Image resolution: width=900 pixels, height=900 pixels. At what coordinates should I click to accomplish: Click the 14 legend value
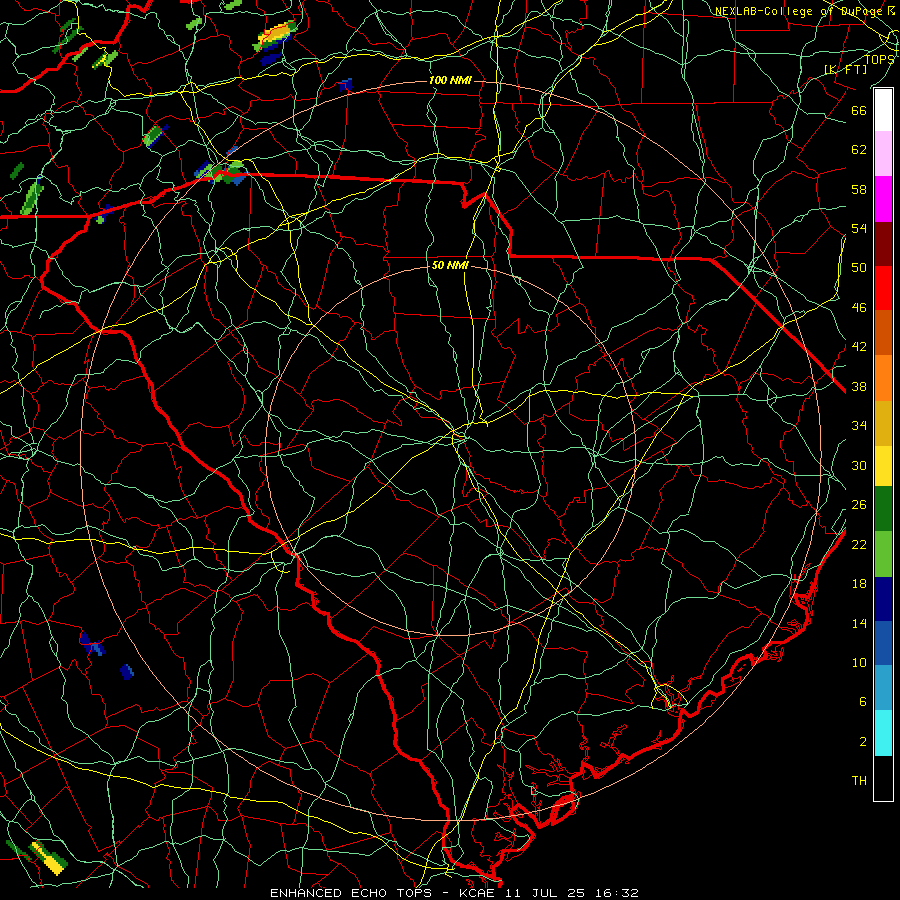pyautogui.click(x=859, y=623)
